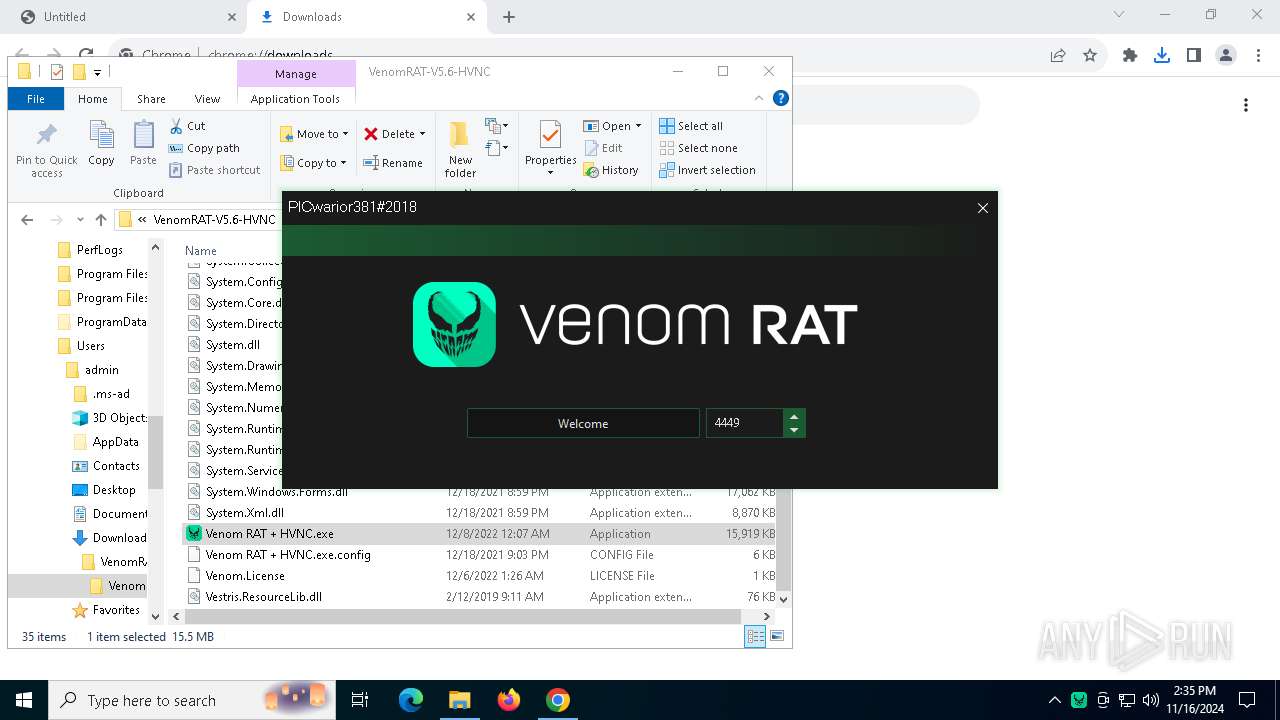Open New item dropdown in ribbon

496,126
